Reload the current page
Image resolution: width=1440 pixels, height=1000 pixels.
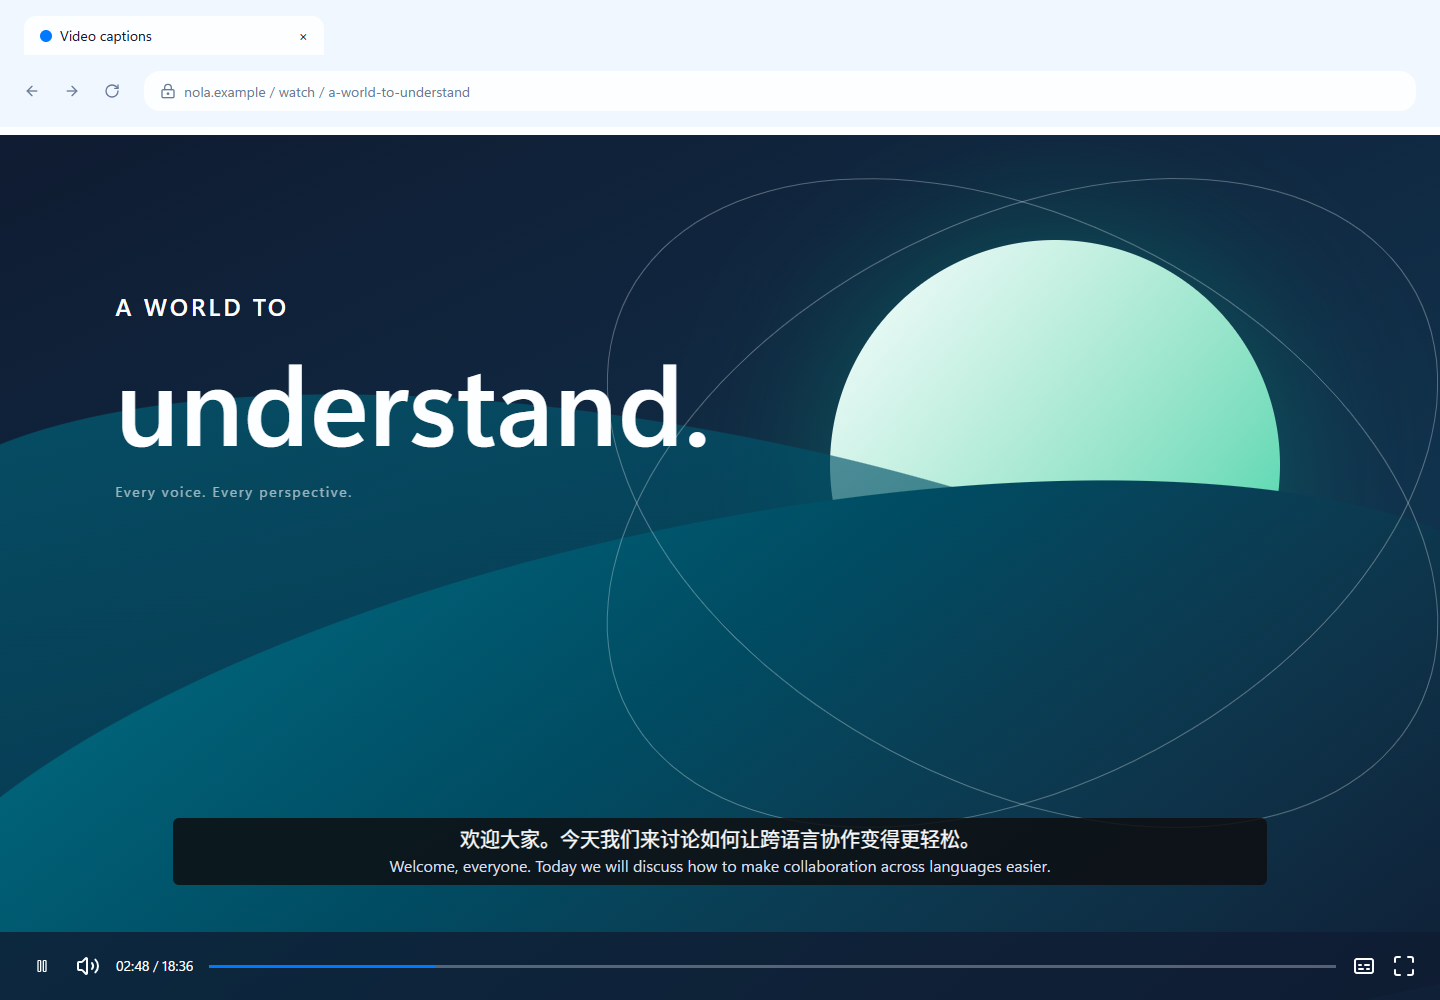112,91
